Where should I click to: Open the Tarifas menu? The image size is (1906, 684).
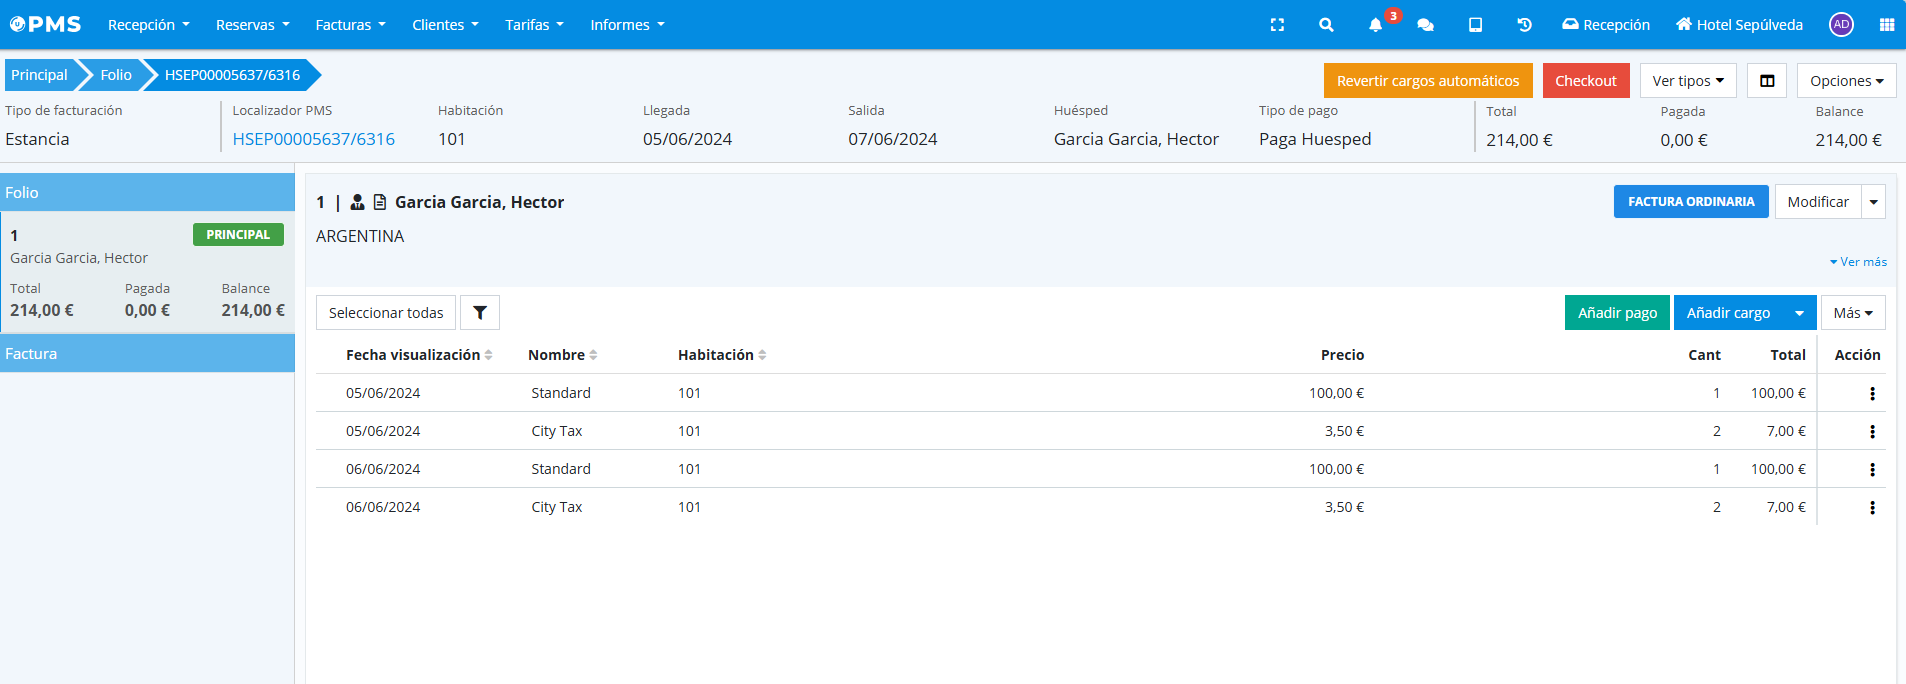click(x=535, y=25)
